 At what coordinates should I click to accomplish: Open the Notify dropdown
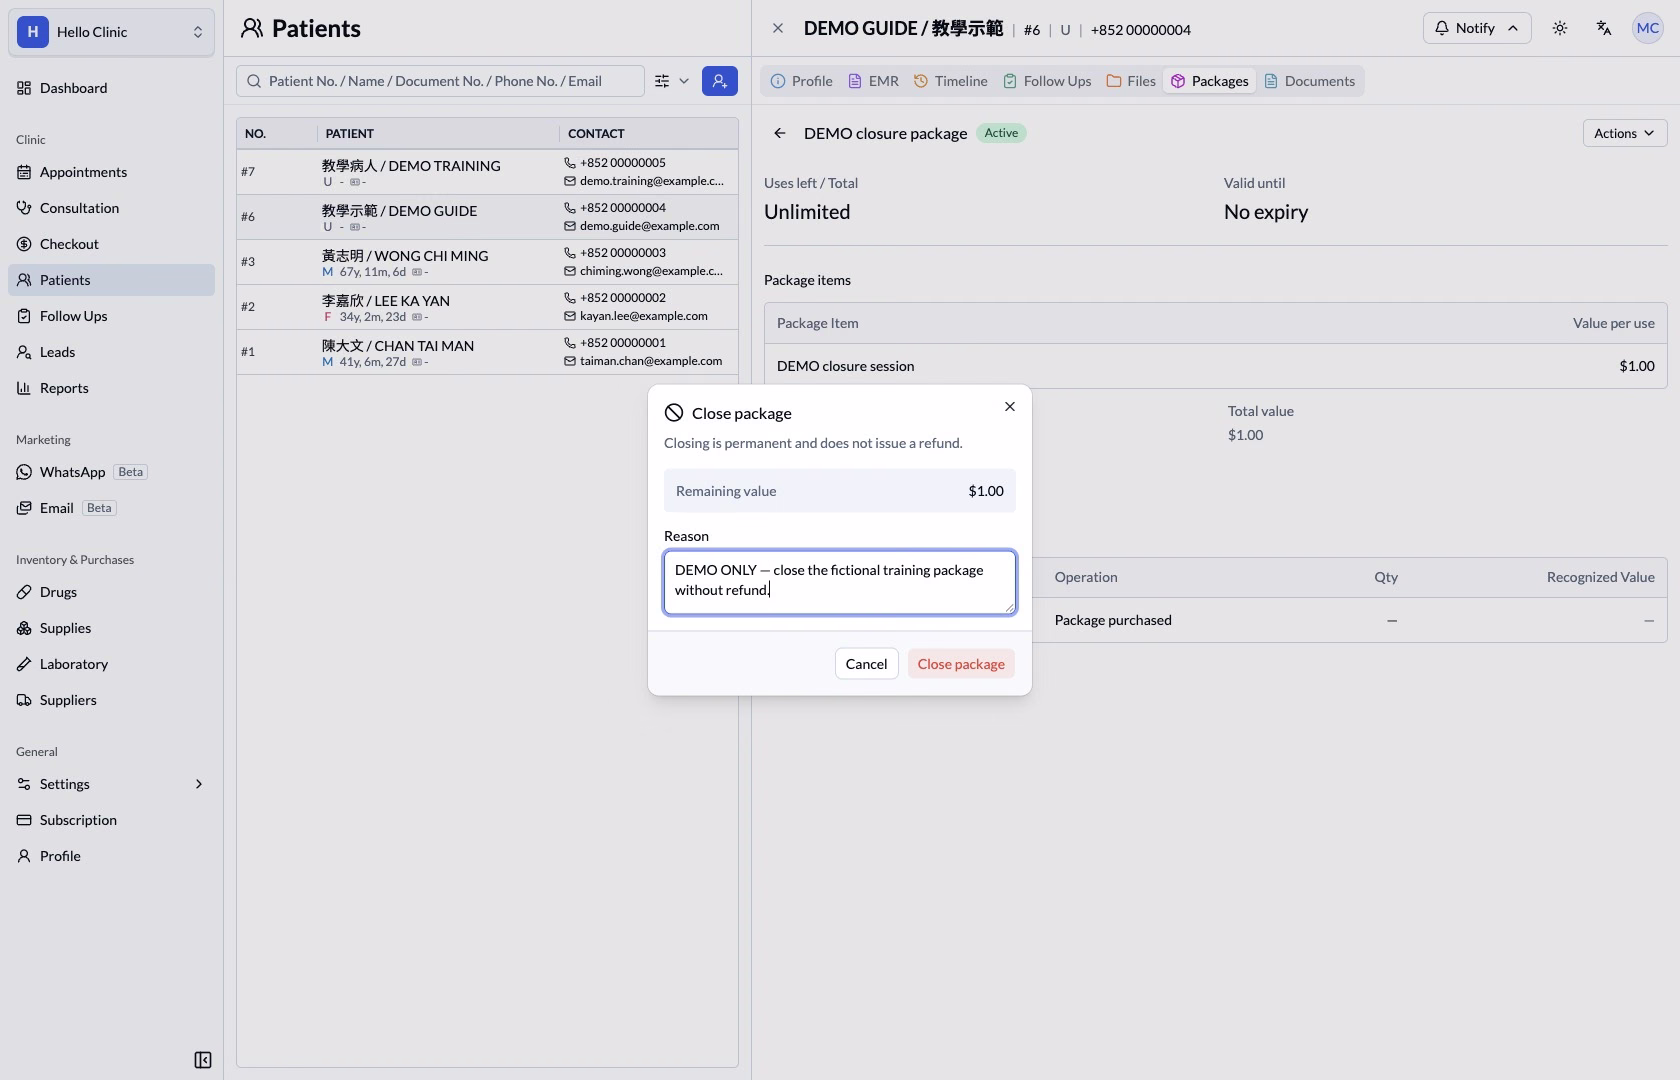click(1477, 28)
